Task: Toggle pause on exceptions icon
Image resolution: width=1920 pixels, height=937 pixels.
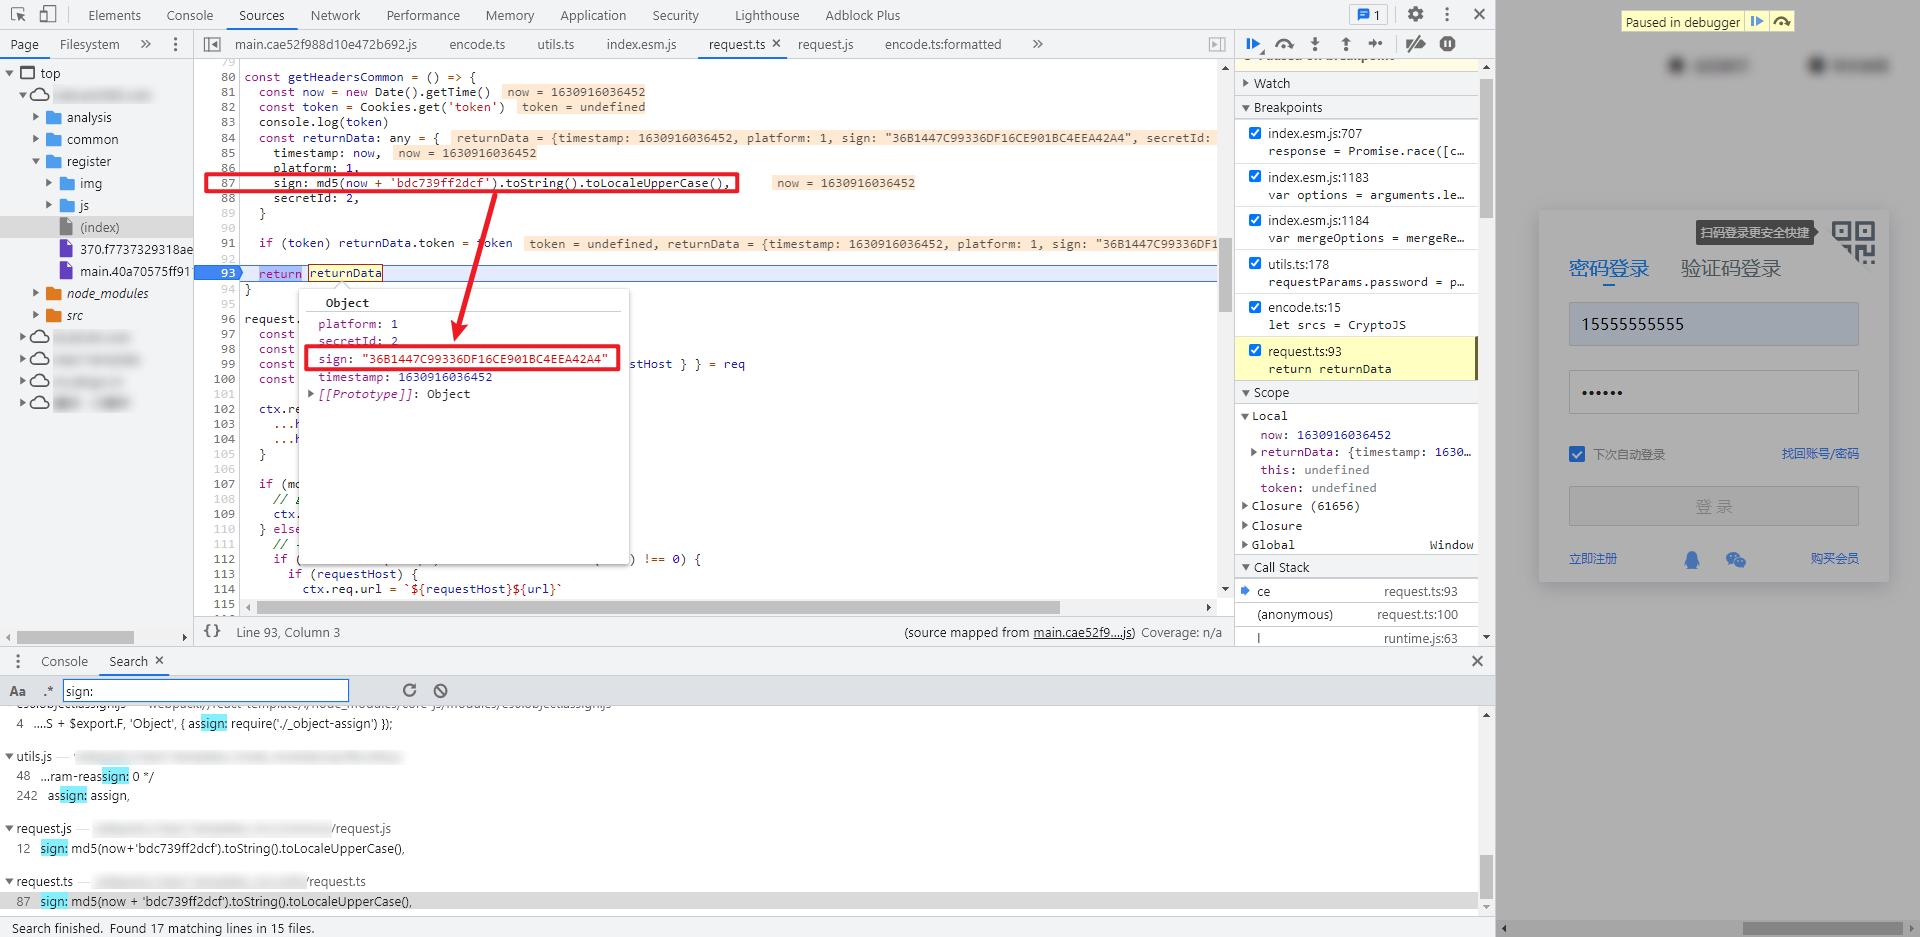Action: click(1447, 44)
